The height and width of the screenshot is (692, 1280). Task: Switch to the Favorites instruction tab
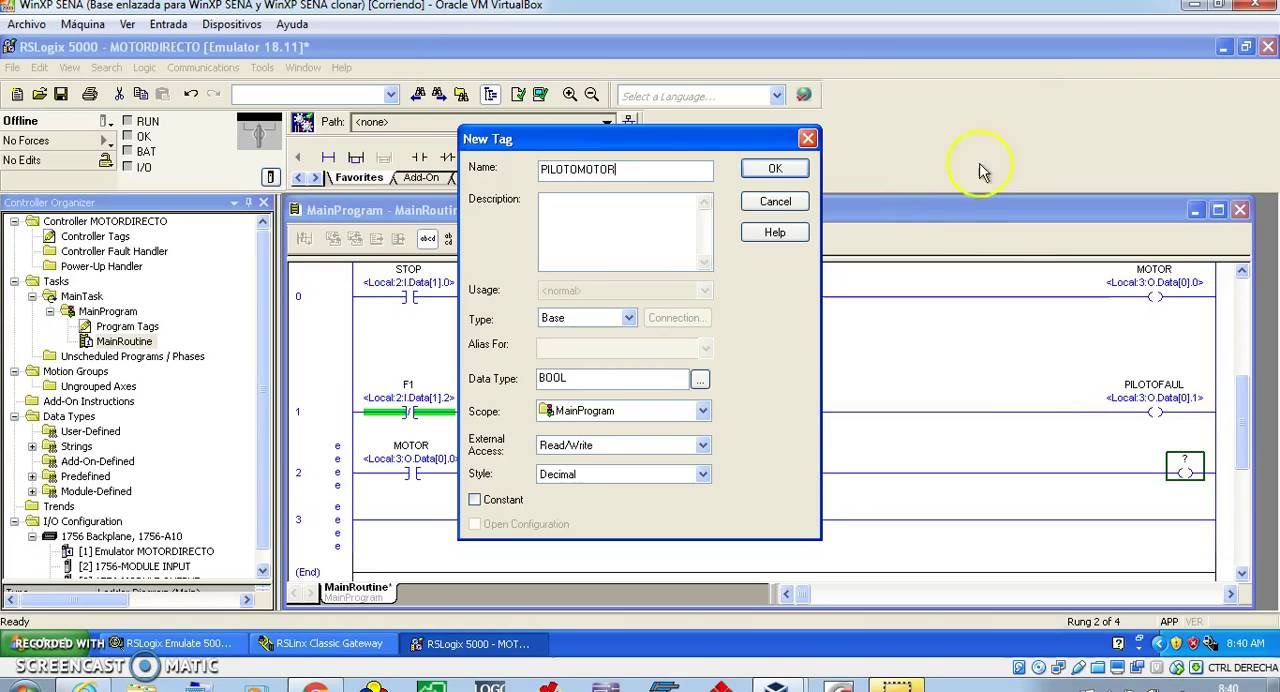click(359, 177)
